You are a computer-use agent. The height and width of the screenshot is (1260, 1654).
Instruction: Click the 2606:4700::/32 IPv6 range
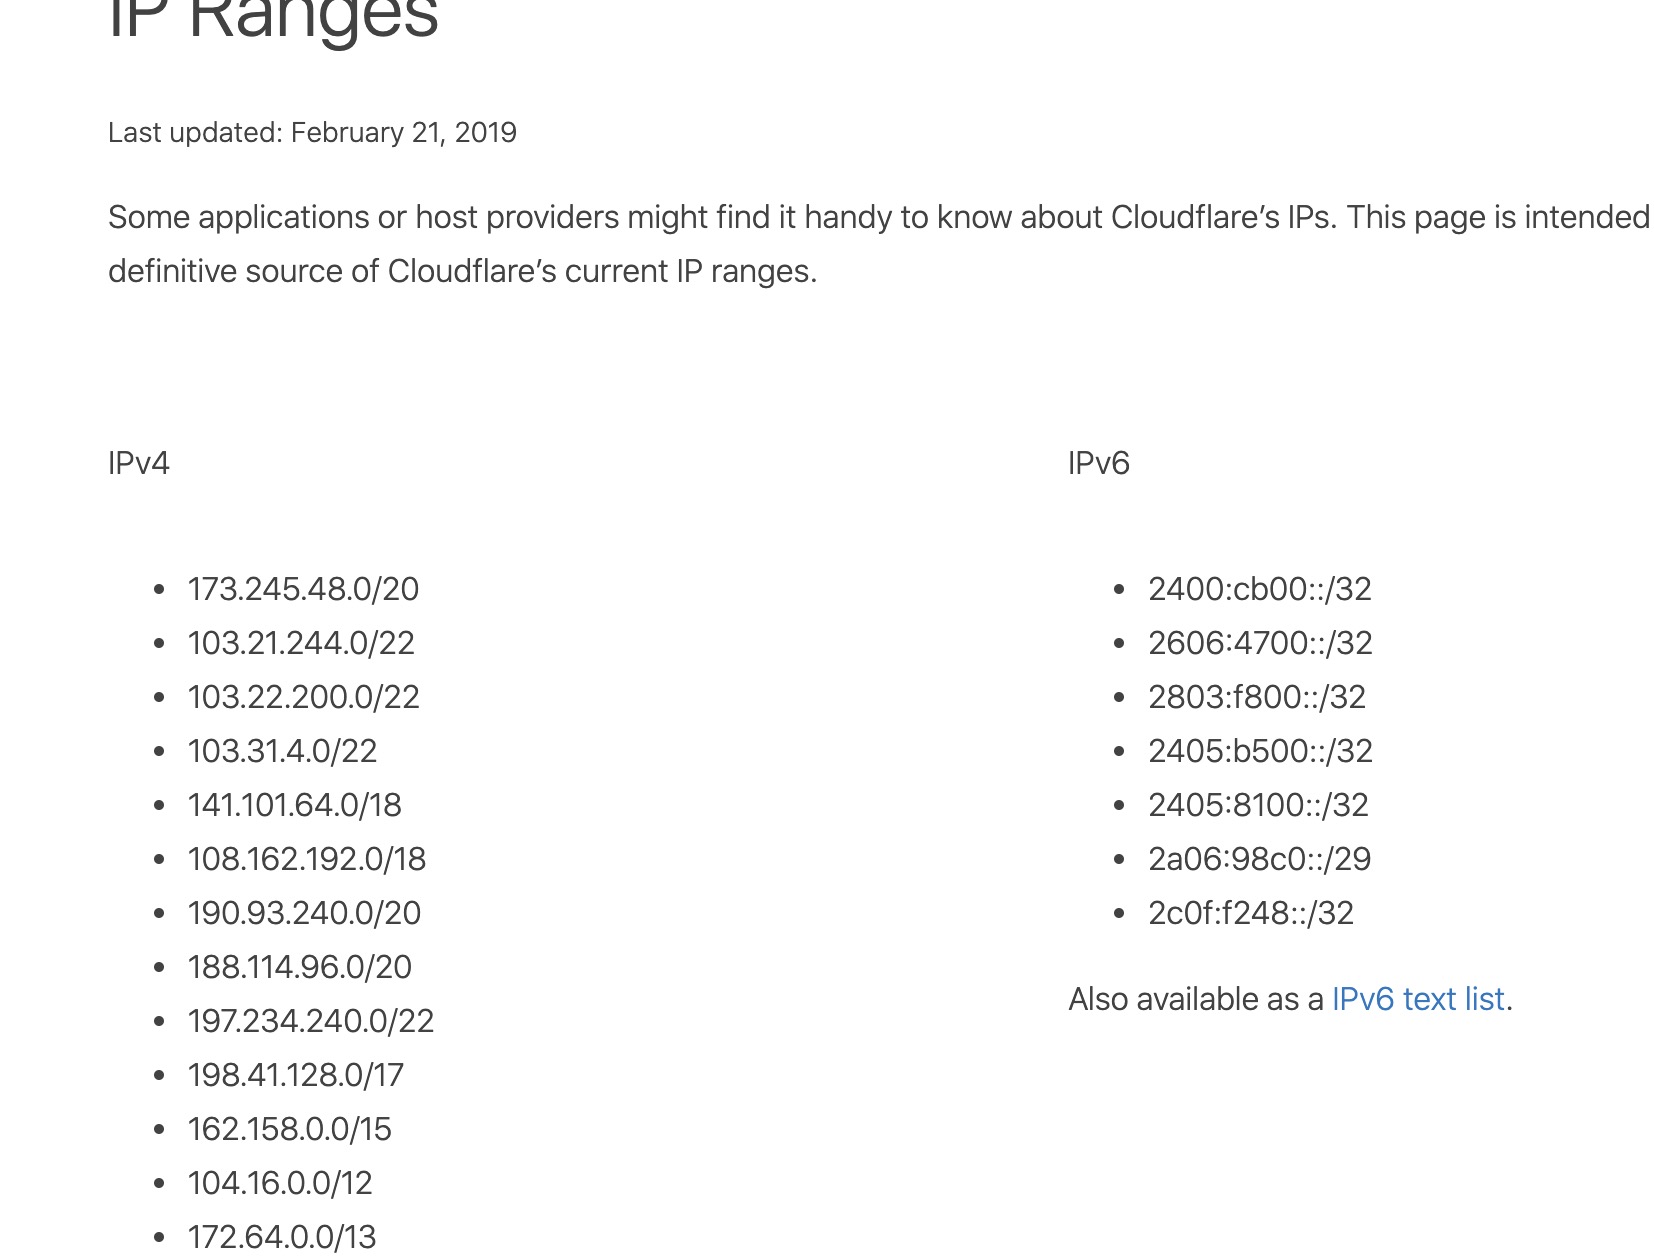click(1260, 643)
